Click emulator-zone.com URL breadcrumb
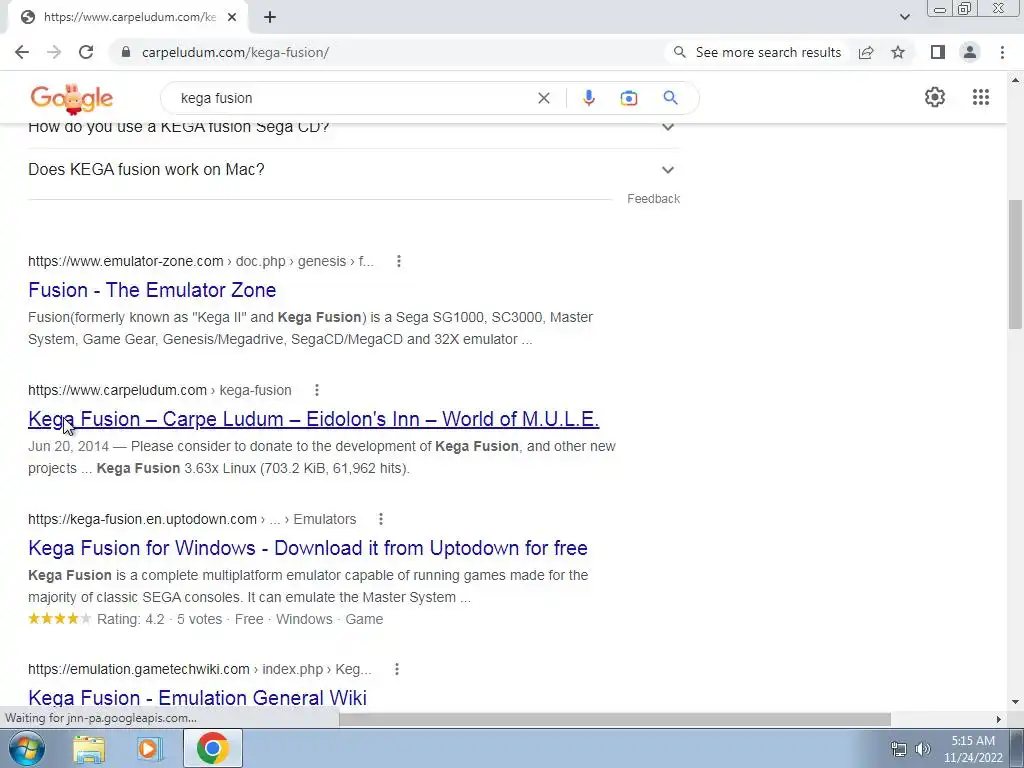 200,261
